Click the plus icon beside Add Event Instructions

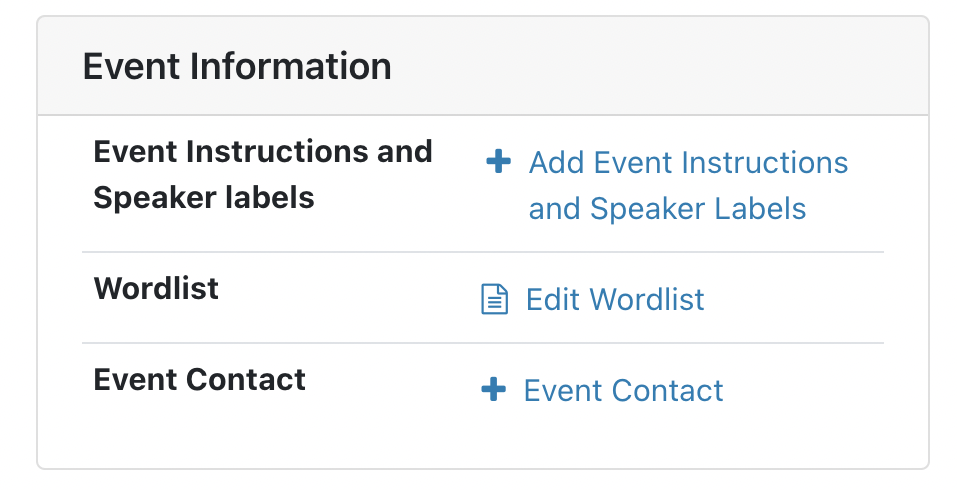(498, 162)
